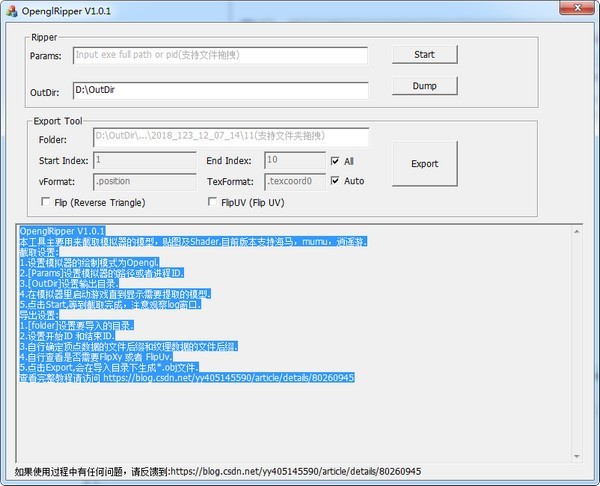Click the Dump button
The width and height of the screenshot is (600, 486).
point(425,86)
